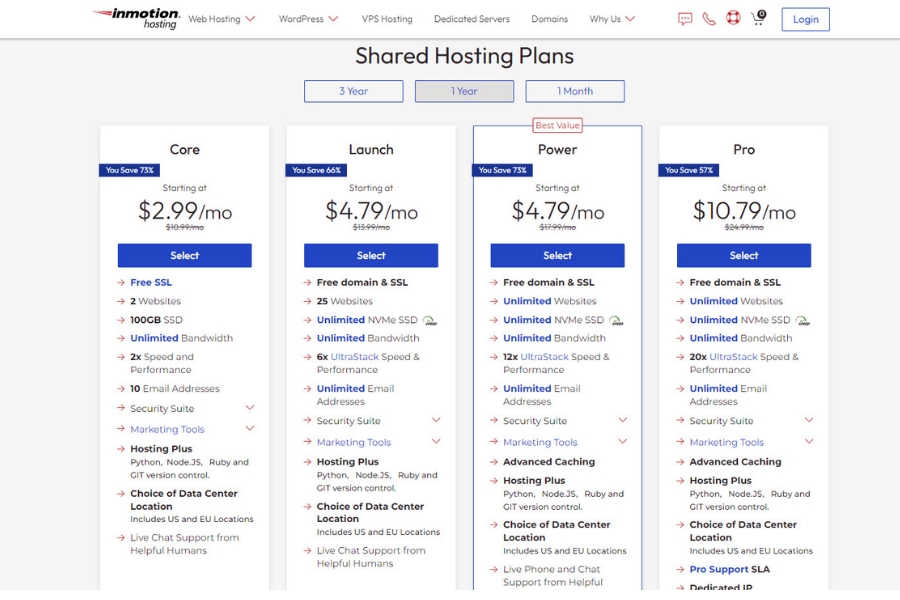Click Free SSL link in Core plan
This screenshot has width=900, height=600.
[x=151, y=282]
